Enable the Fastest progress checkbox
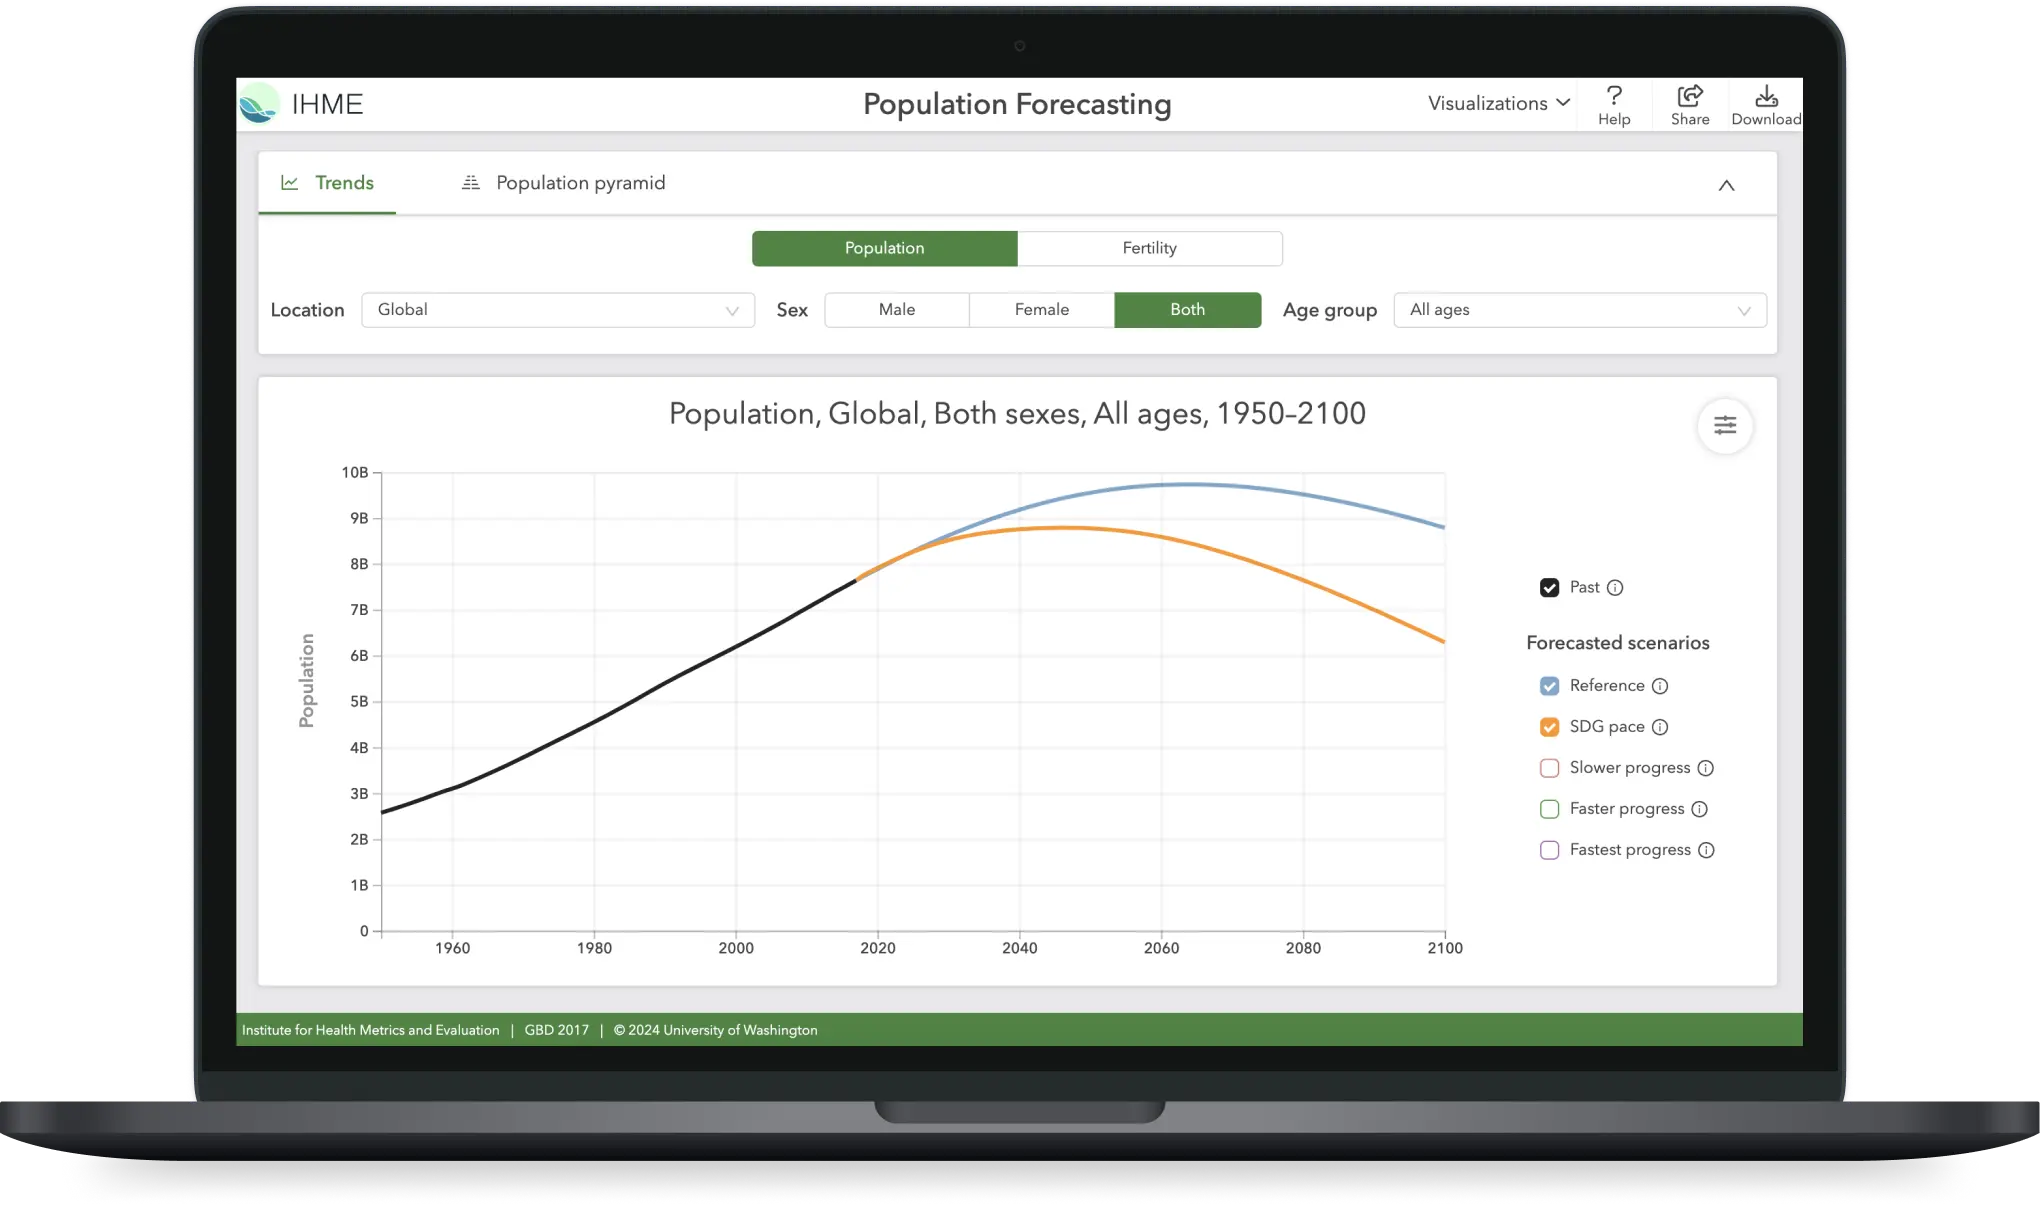This screenshot has width=2040, height=1208. pos(1549,850)
